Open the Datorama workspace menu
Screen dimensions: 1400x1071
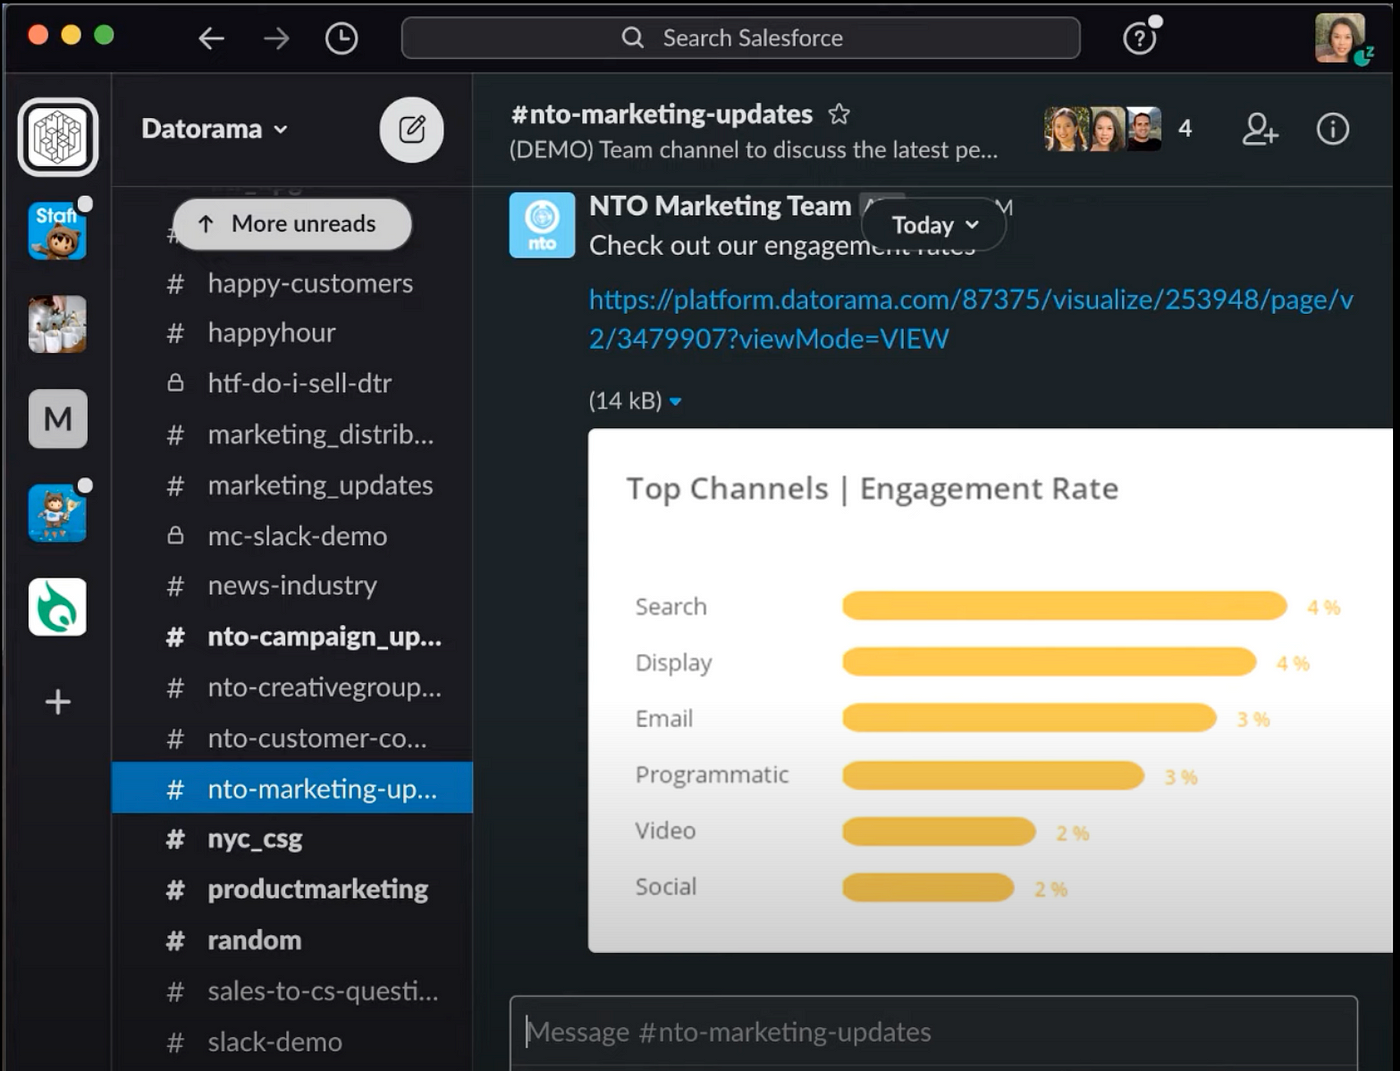coord(214,129)
